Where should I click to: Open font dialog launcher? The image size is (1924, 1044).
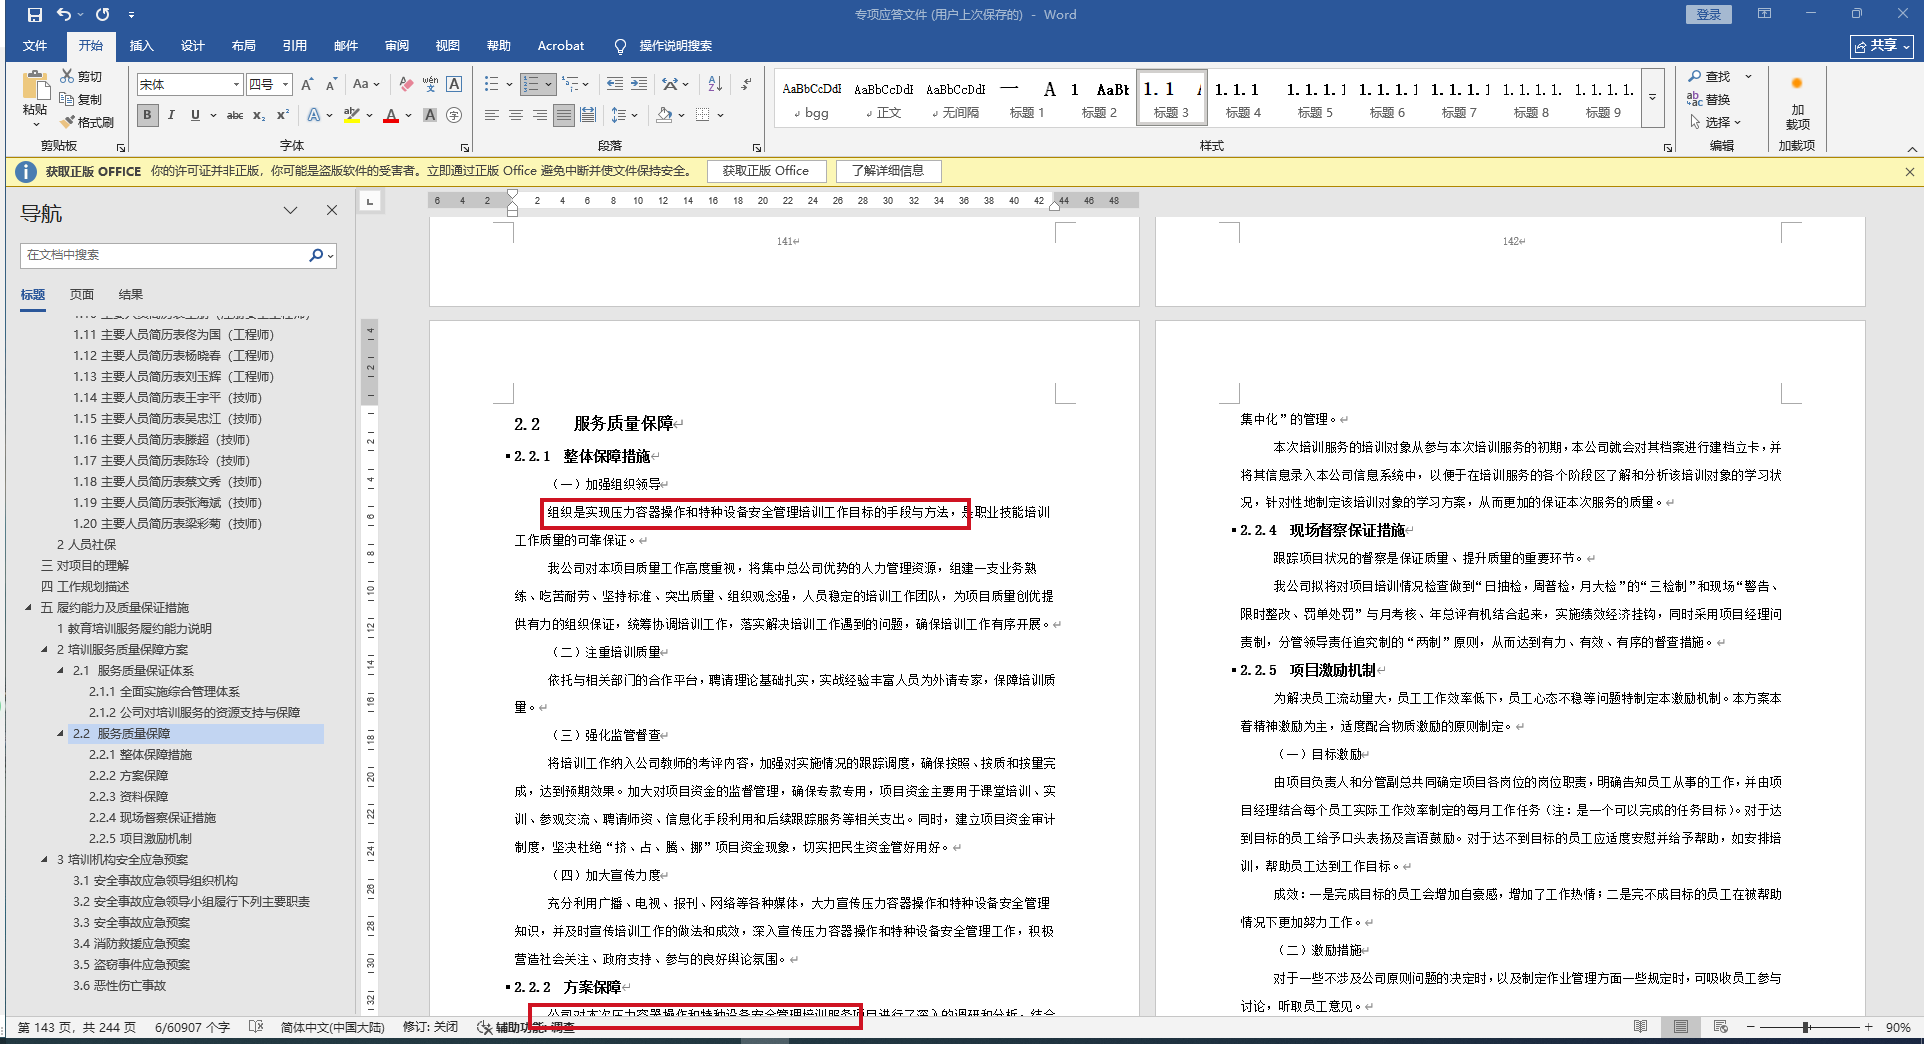(x=465, y=147)
